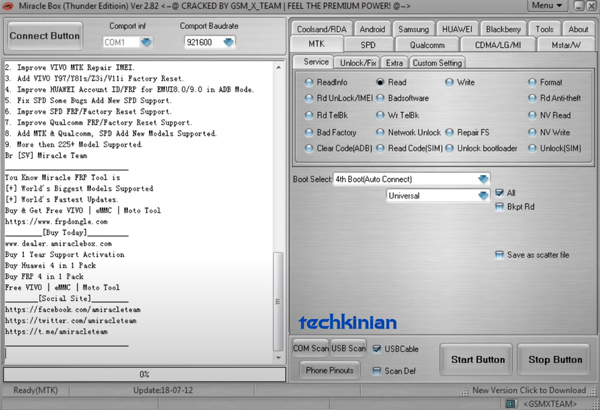The width and height of the screenshot is (600, 410).
Task: Click the log scrollbar down arrow
Action: click(x=279, y=358)
